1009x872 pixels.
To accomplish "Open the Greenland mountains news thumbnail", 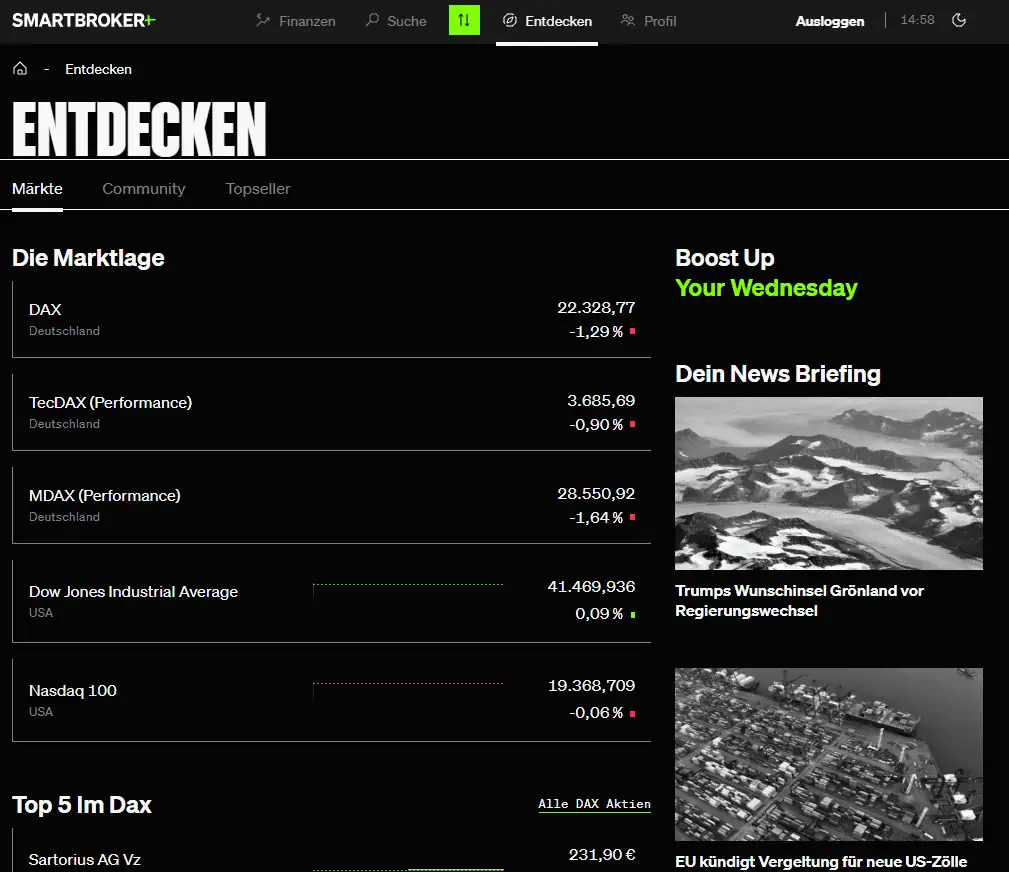I will tap(829, 483).
